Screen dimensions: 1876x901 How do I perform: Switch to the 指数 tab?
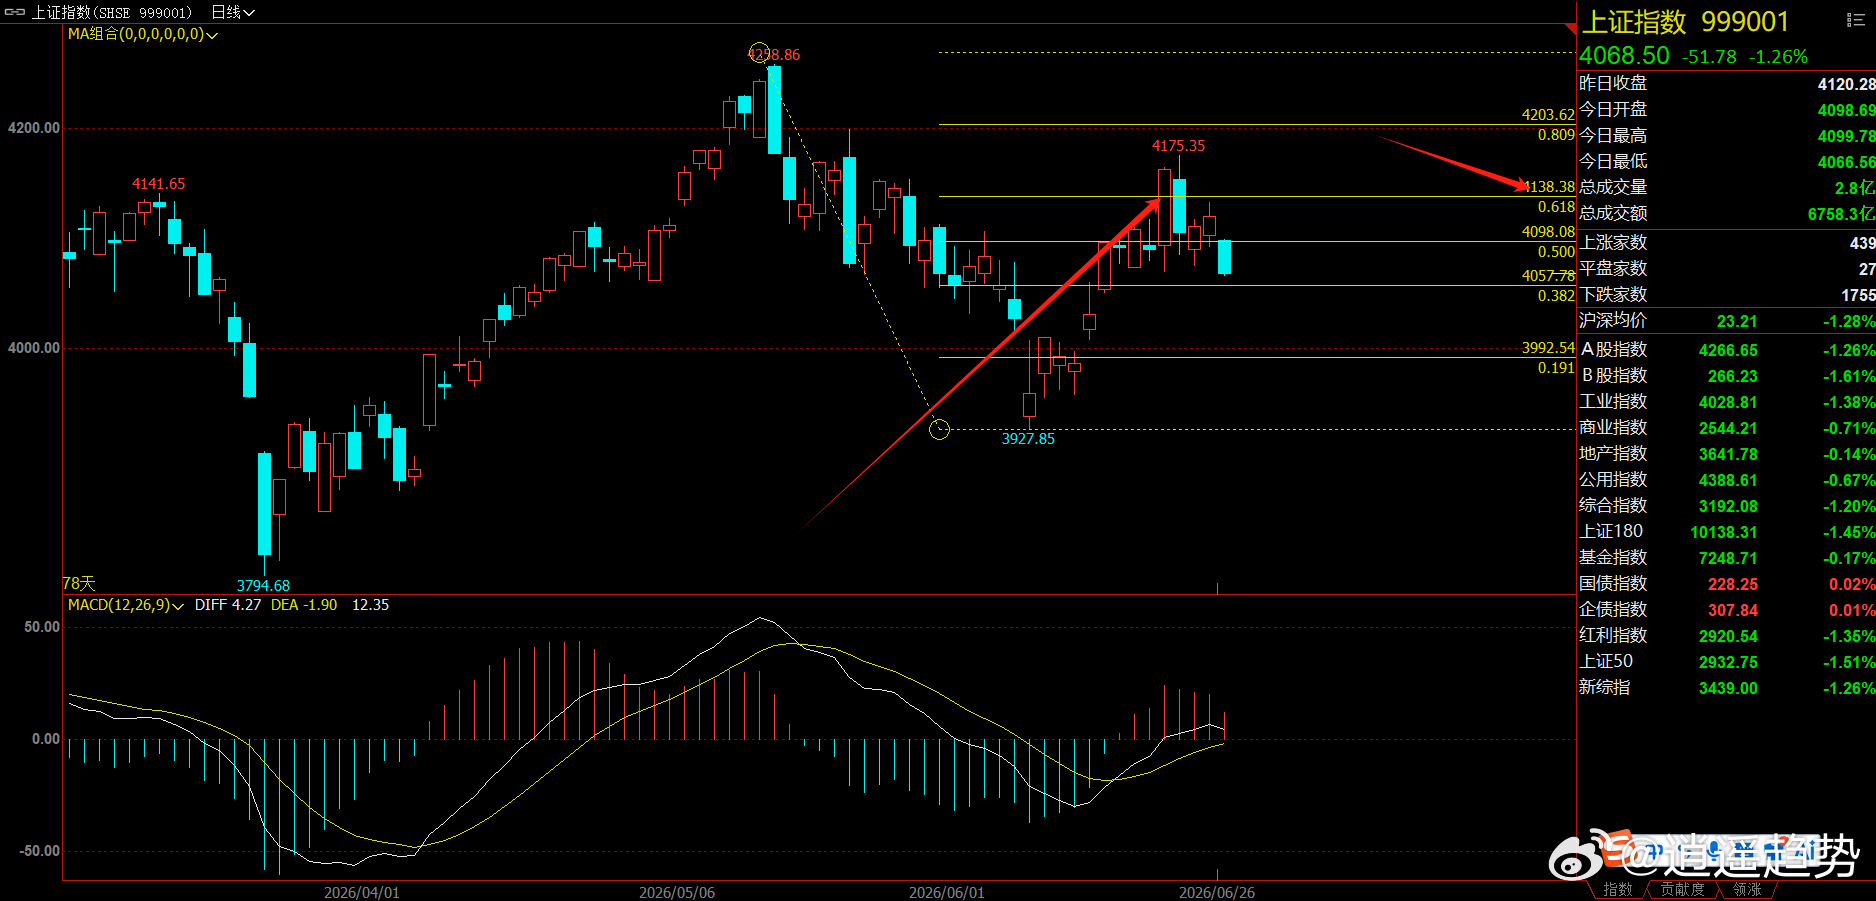pyautogui.click(x=1617, y=889)
